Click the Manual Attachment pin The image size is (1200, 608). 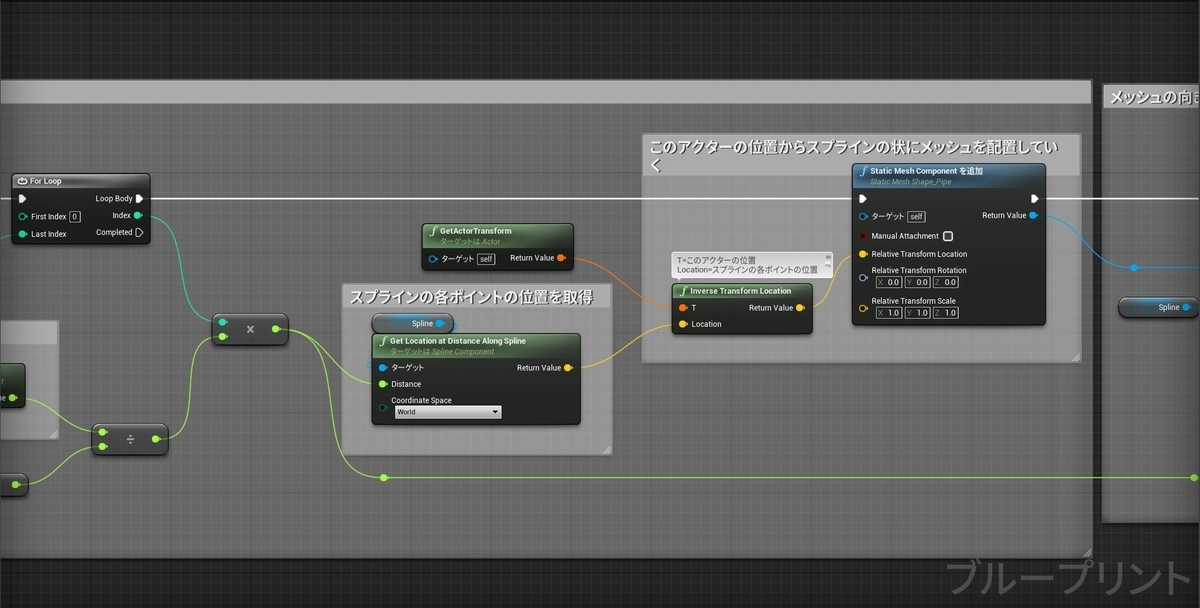864,236
